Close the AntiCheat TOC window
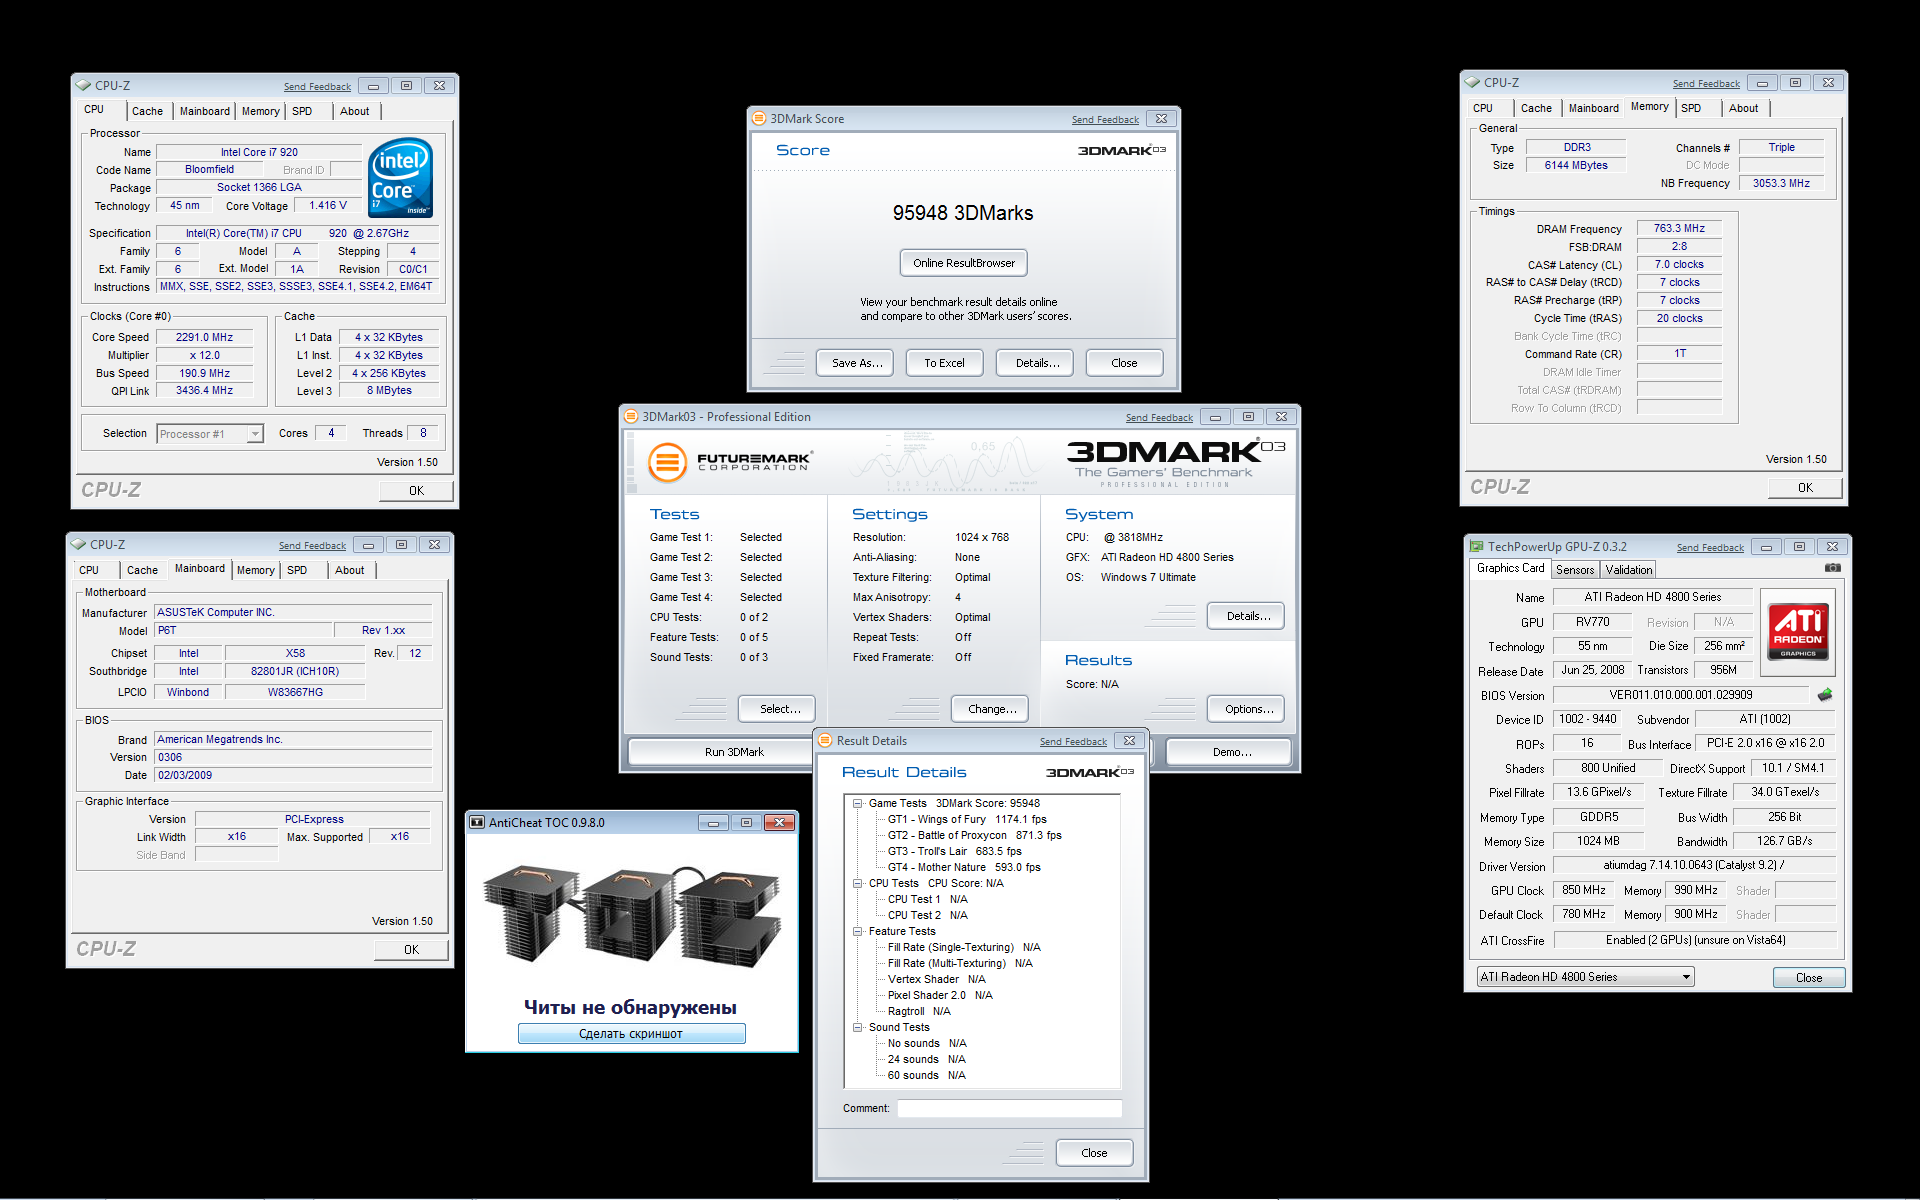Image resolution: width=1920 pixels, height=1200 pixels. [x=779, y=823]
